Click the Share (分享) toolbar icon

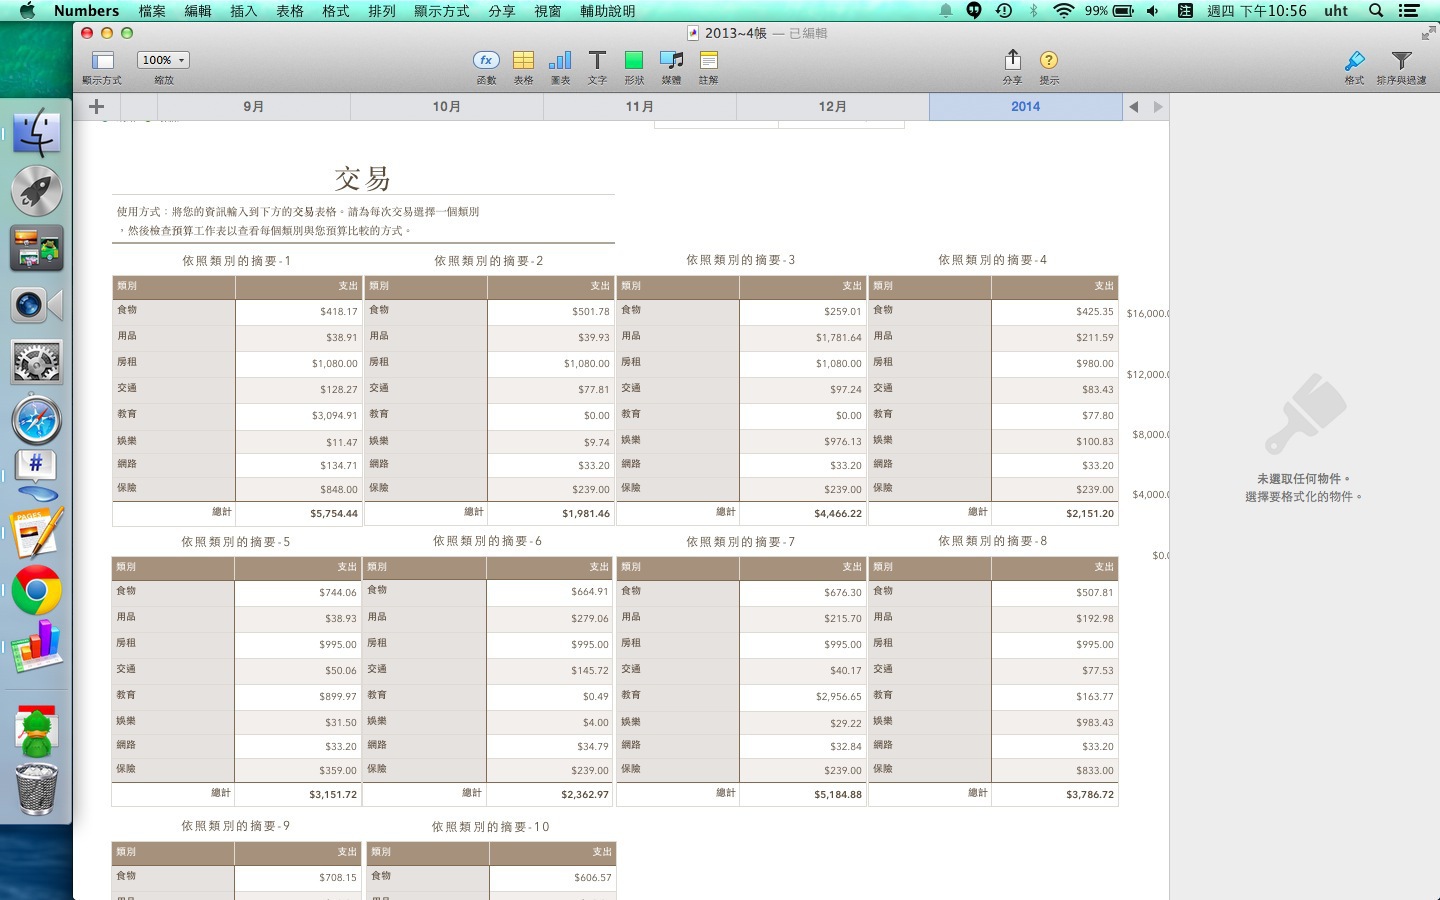coord(1012,60)
